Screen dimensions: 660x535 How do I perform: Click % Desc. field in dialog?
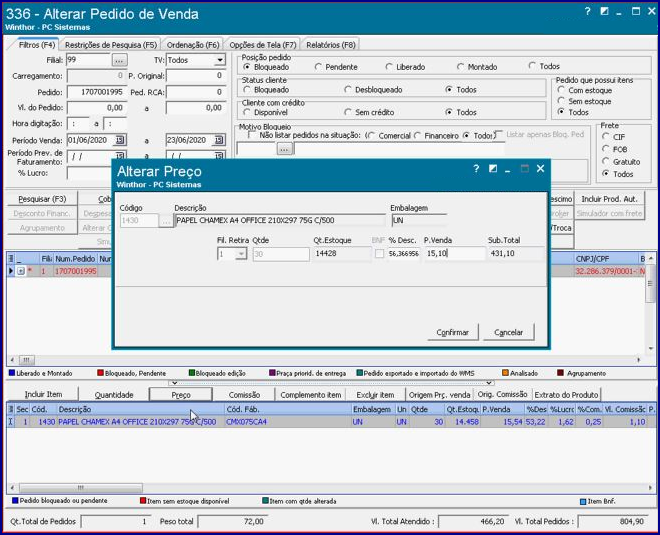[x=404, y=253]
